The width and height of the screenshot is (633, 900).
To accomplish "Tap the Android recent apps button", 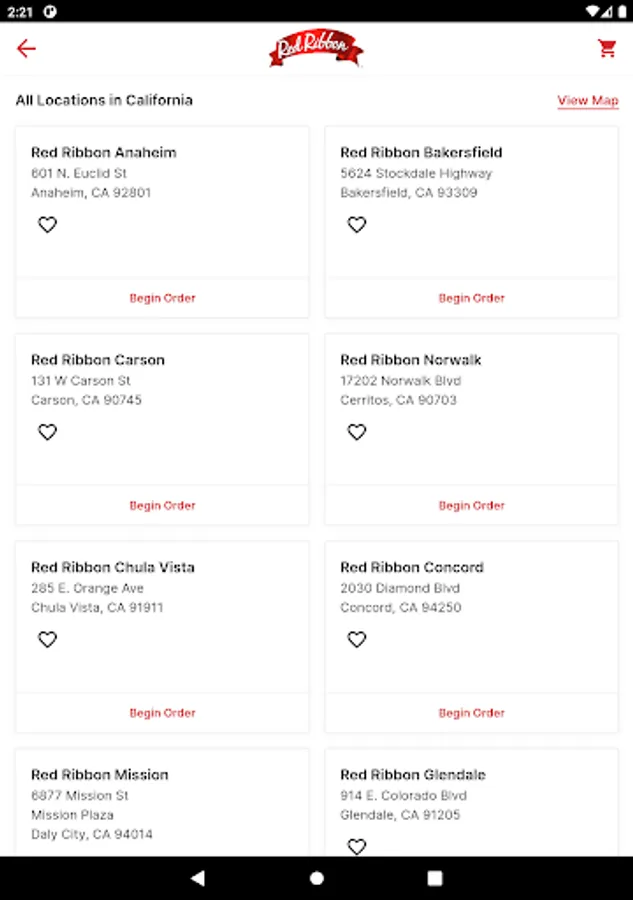I will click(x=435, y=878).
